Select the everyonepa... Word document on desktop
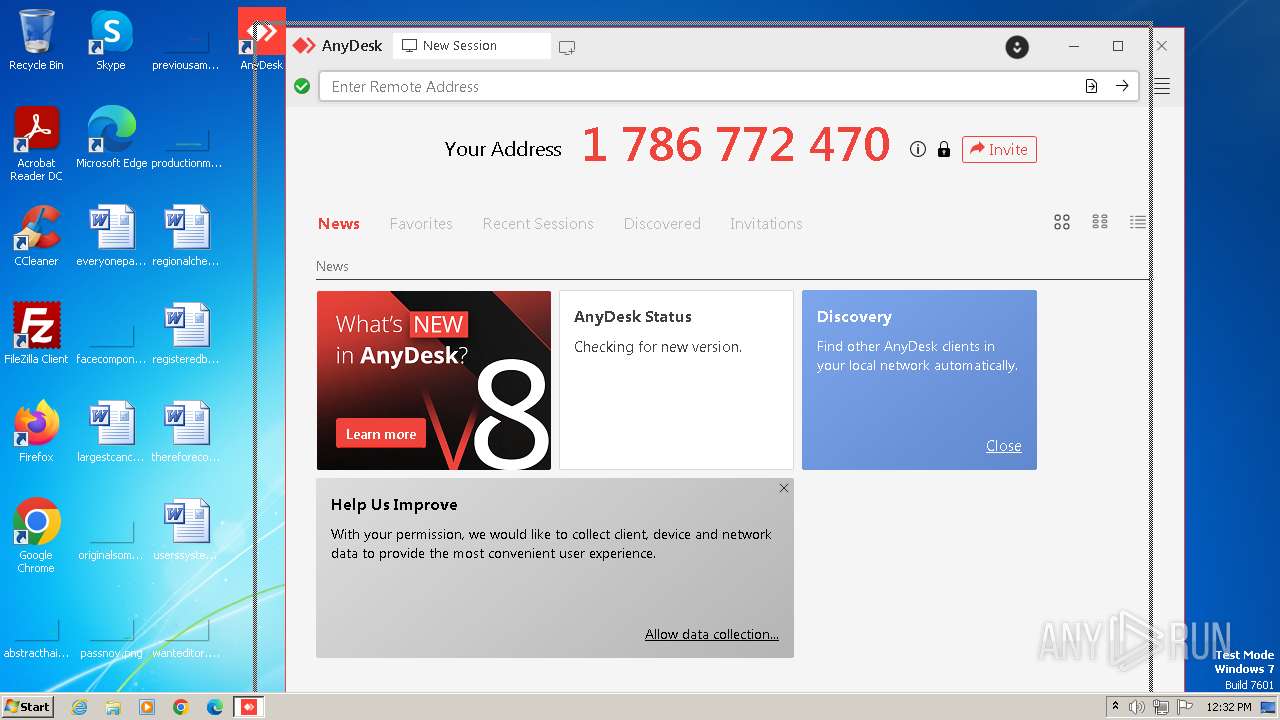Image resolution: width=1280 pixels, height=720 pixels. pos(111,237)
